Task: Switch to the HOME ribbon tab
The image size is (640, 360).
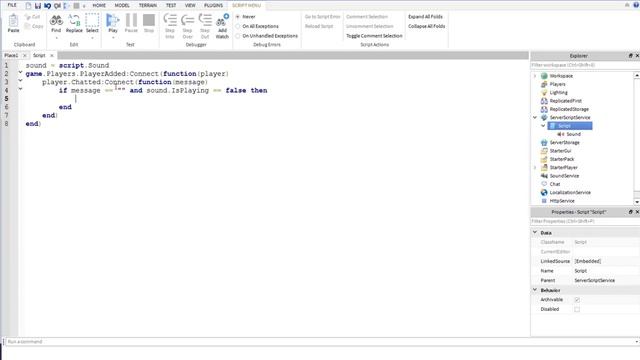Action: tap(99, 5)
